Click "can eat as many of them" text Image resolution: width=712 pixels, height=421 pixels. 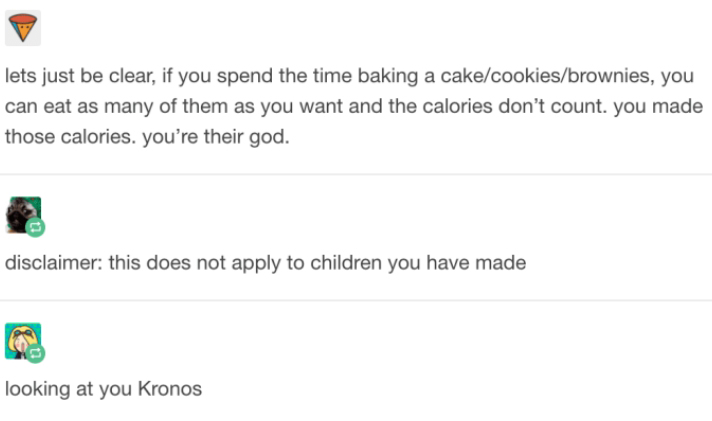click(x=99, y=107)
